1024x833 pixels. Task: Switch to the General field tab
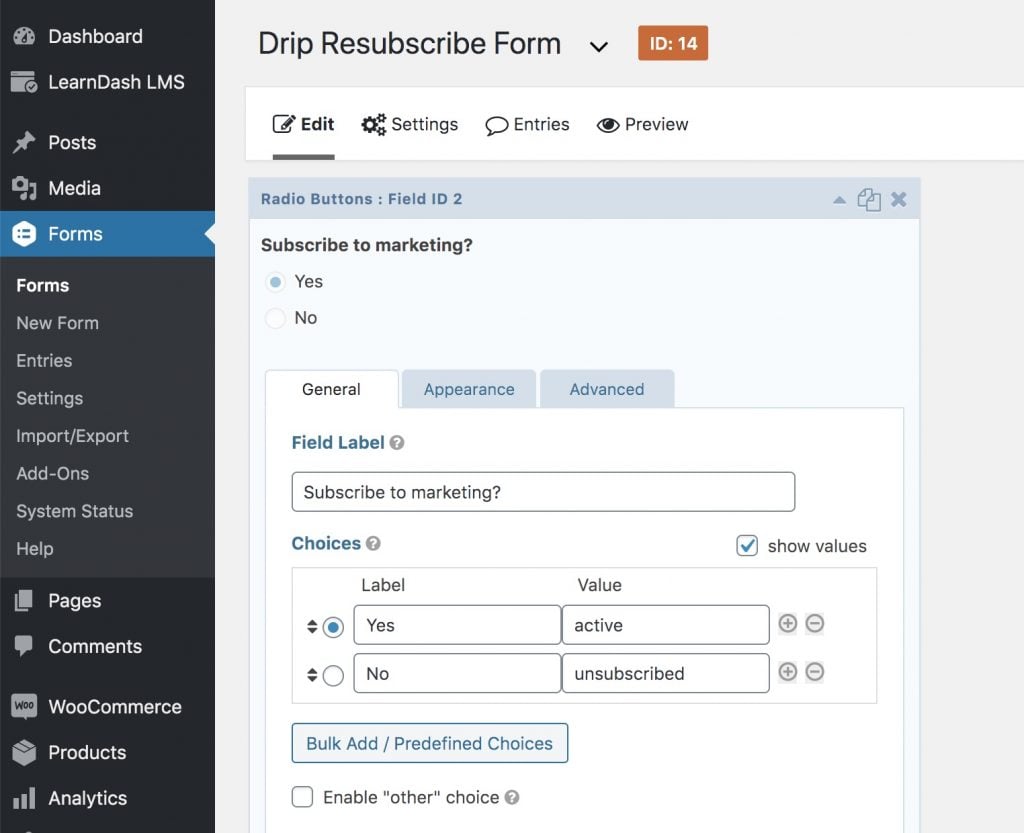coord(332,389)
